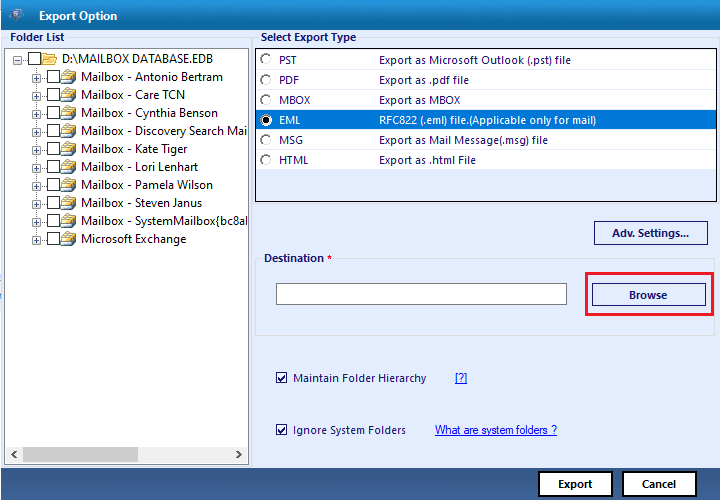Uncheck Maintain Folder Hierarchy checkbox
The image size is (720, 501).
pyautogui.click(x=281, y=378)
